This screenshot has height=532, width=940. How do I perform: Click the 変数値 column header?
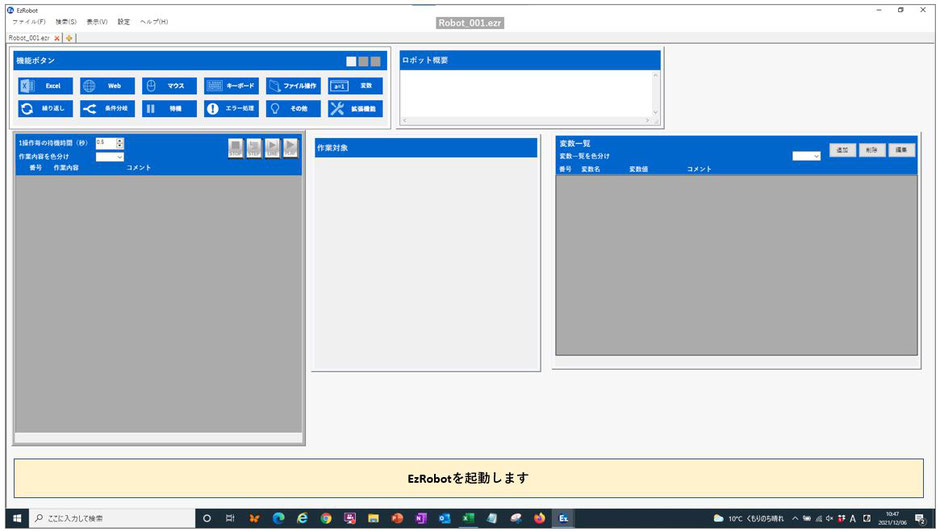point(638,169)
